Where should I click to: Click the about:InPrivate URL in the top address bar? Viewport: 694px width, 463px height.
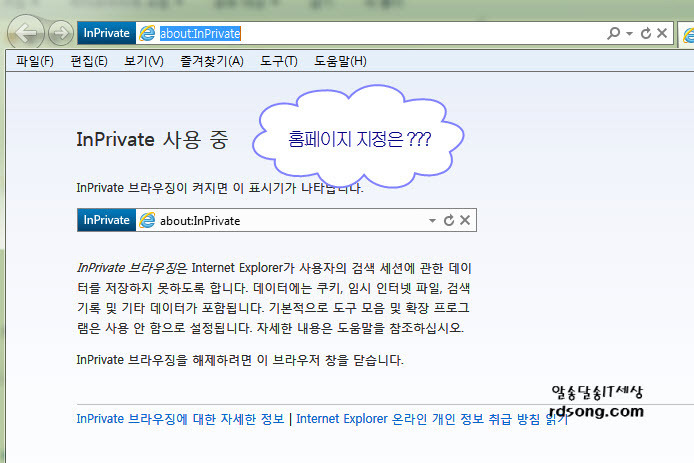(x=200, y=34)
